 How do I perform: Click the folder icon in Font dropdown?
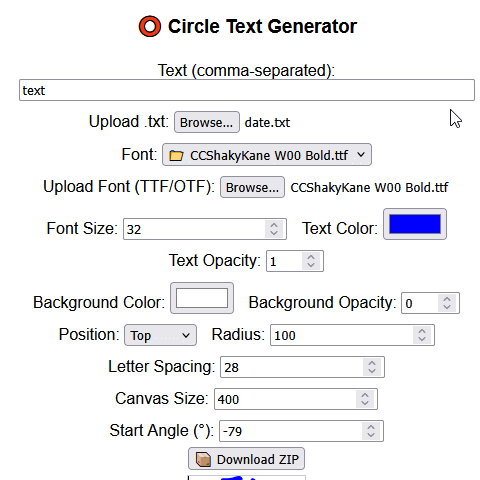[x=176, y=155]
